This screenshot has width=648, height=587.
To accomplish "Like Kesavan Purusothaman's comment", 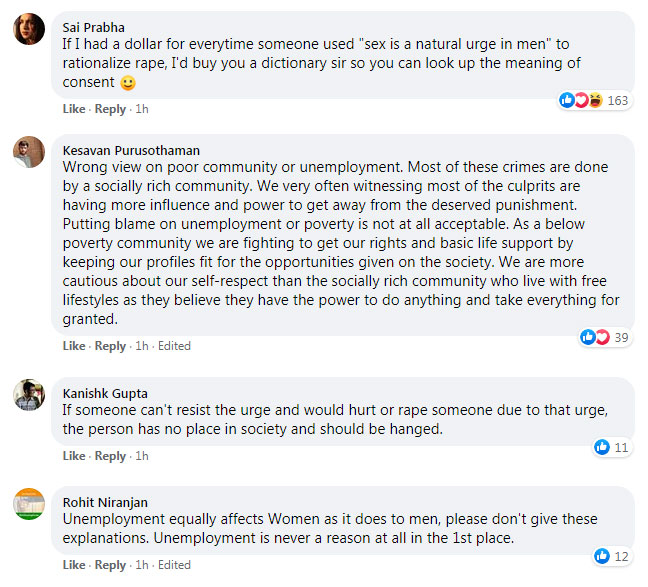I will tap(74, 346).
